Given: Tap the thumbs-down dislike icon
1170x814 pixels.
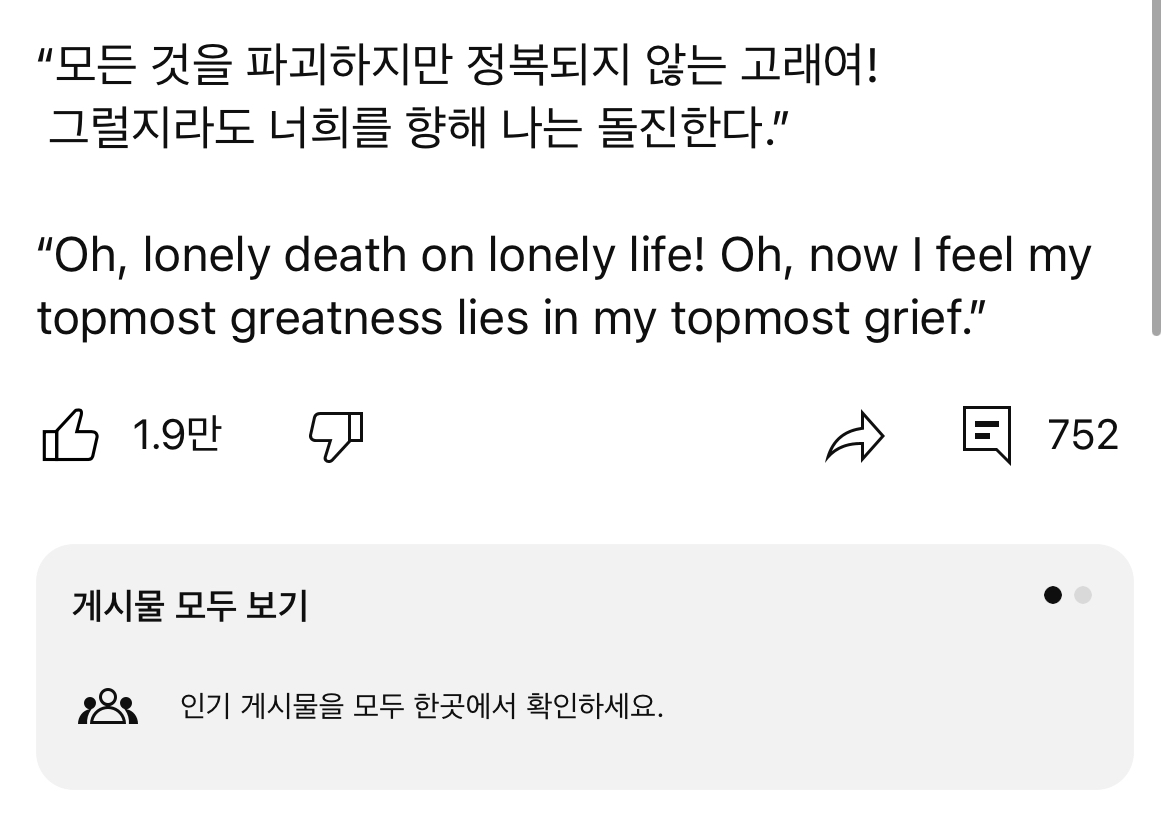Looking at the screenshot, I should [335, 436].
